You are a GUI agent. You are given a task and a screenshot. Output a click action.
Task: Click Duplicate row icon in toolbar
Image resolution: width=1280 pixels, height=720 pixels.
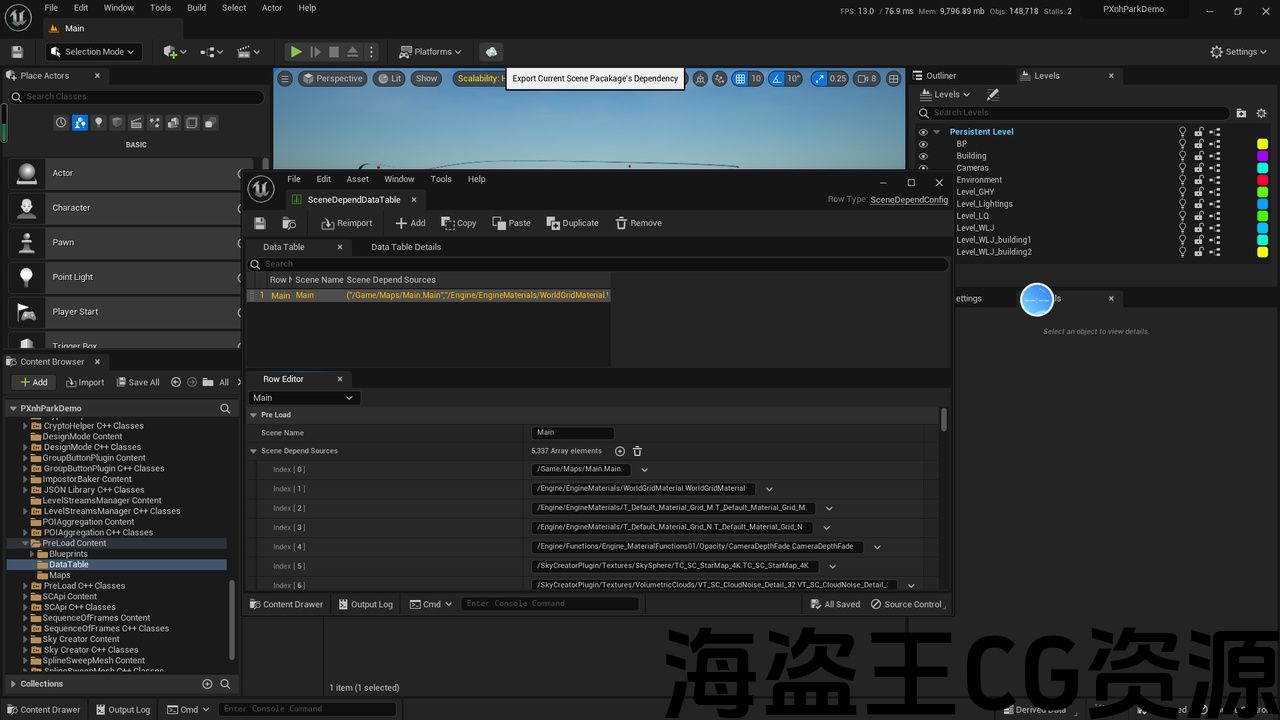(553, 223)
